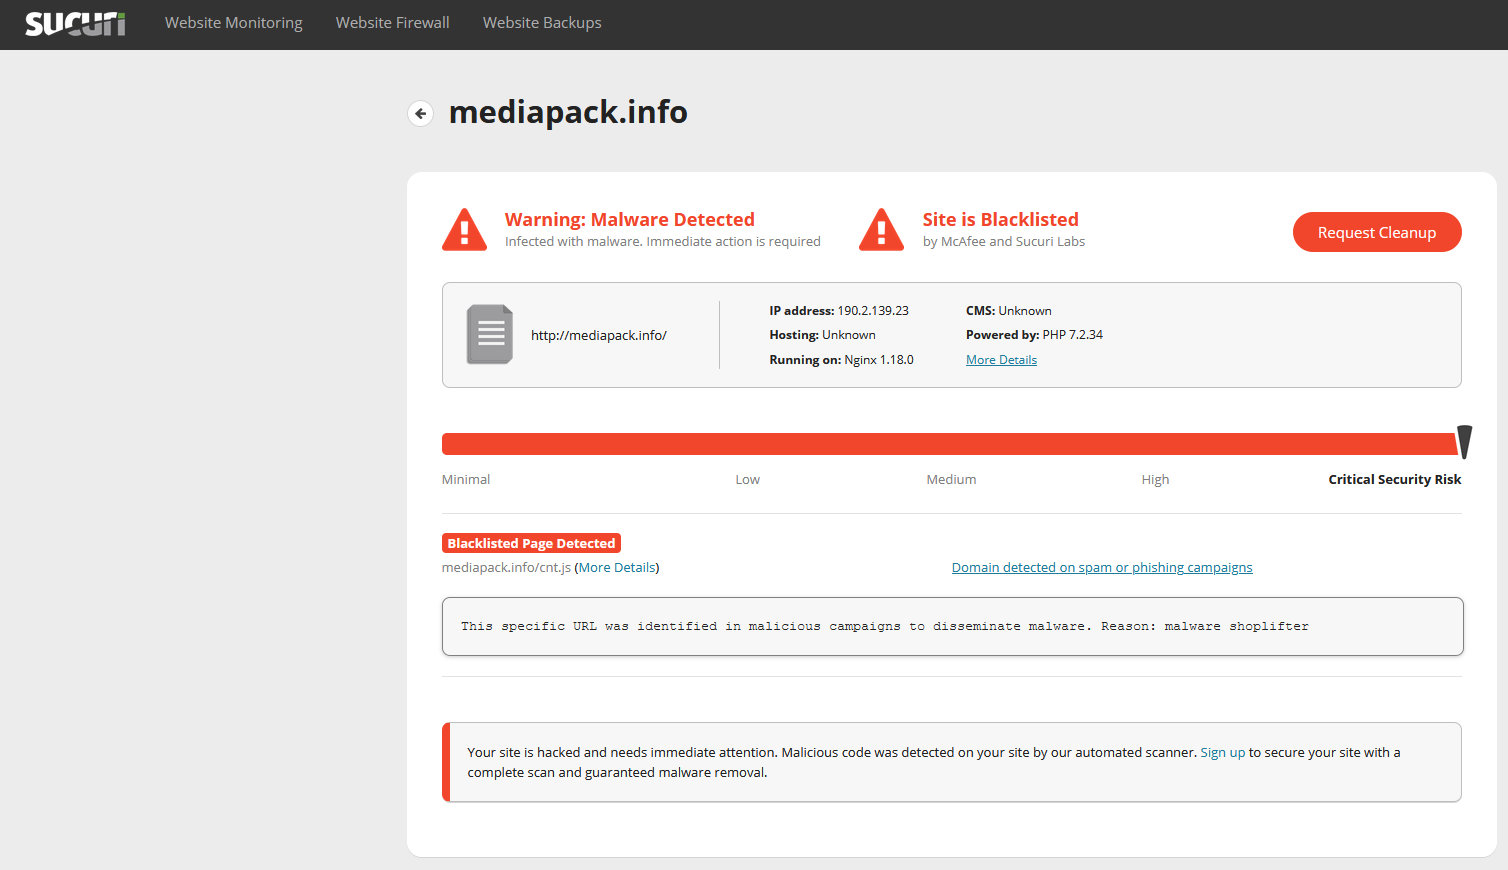Image resolution: width=1508 pixels, height=870 pixels.
Task: Click the Sucuri logo
Action: point(75,23)
